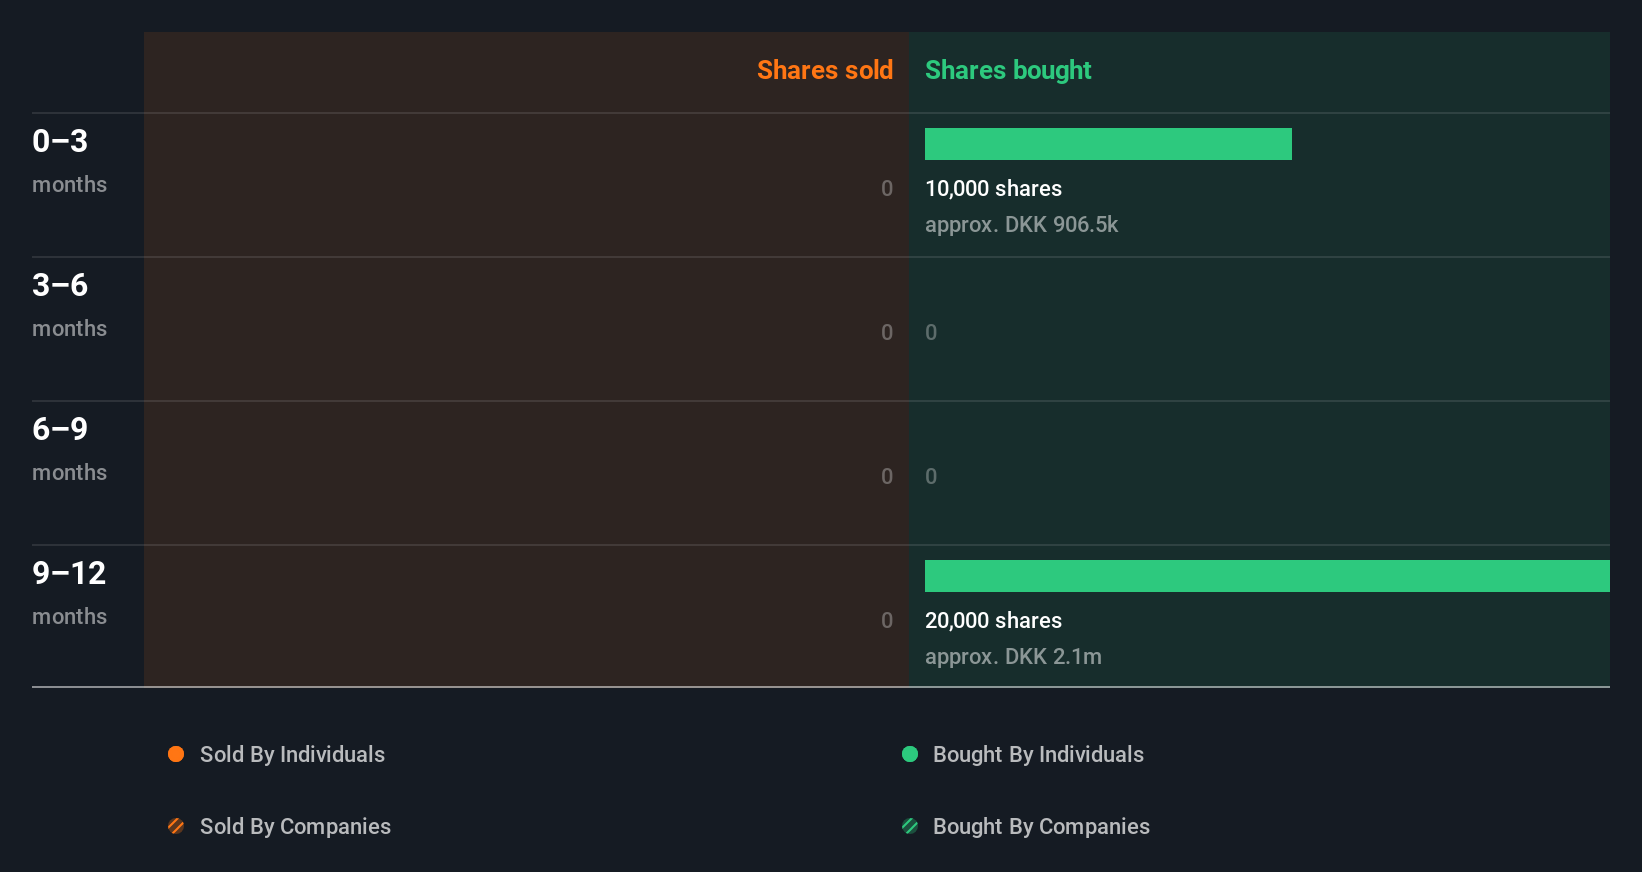1642x872 pixels.
Task: Select the Sold By Companies legend label
Action: [x=295, y=827]
